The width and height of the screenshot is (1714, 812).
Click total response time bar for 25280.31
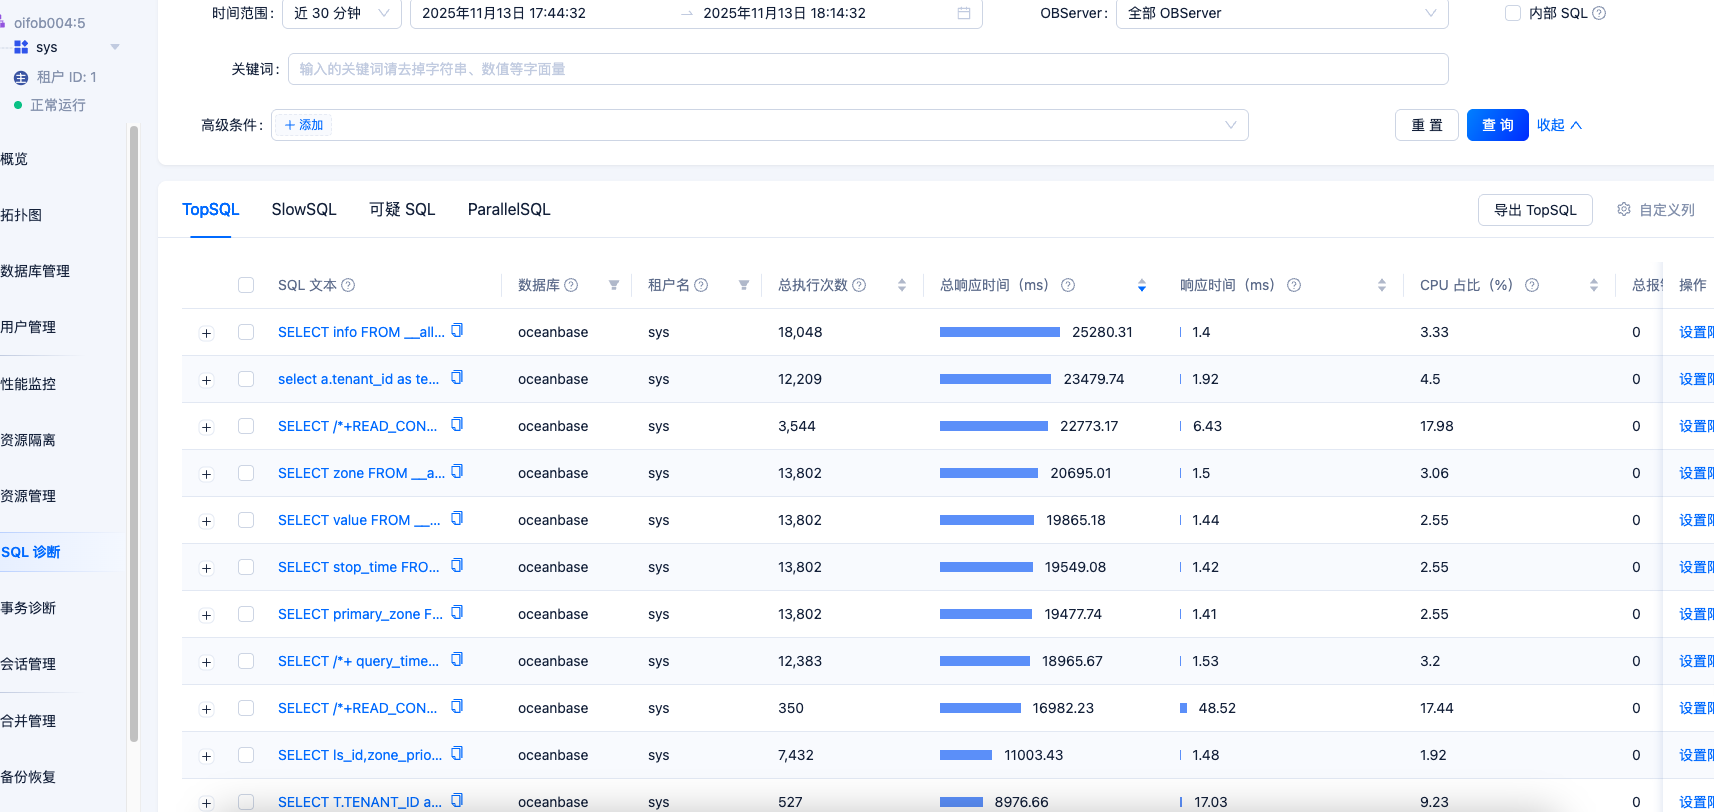pyautogui.click(x=999, y=332)
